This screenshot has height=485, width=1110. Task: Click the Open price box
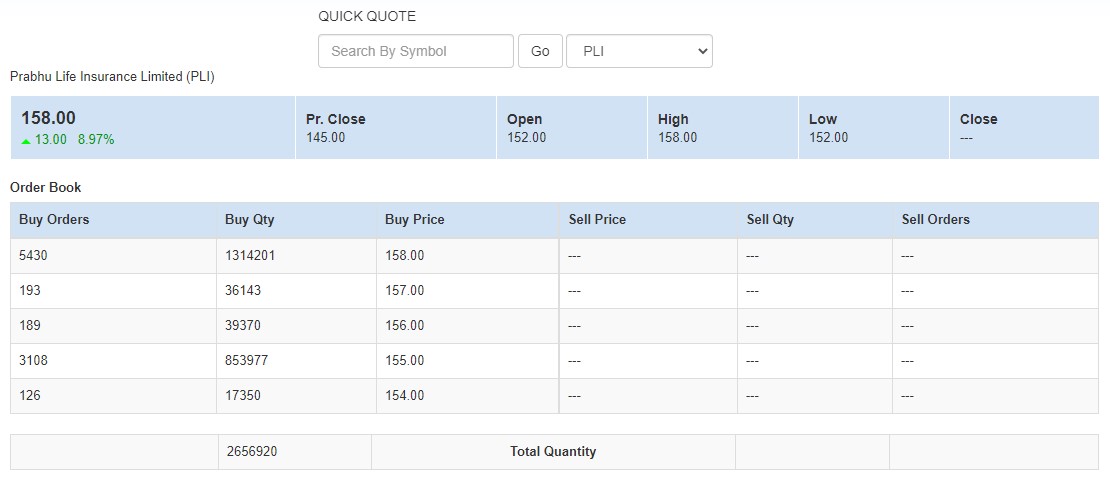coord(571,128)
